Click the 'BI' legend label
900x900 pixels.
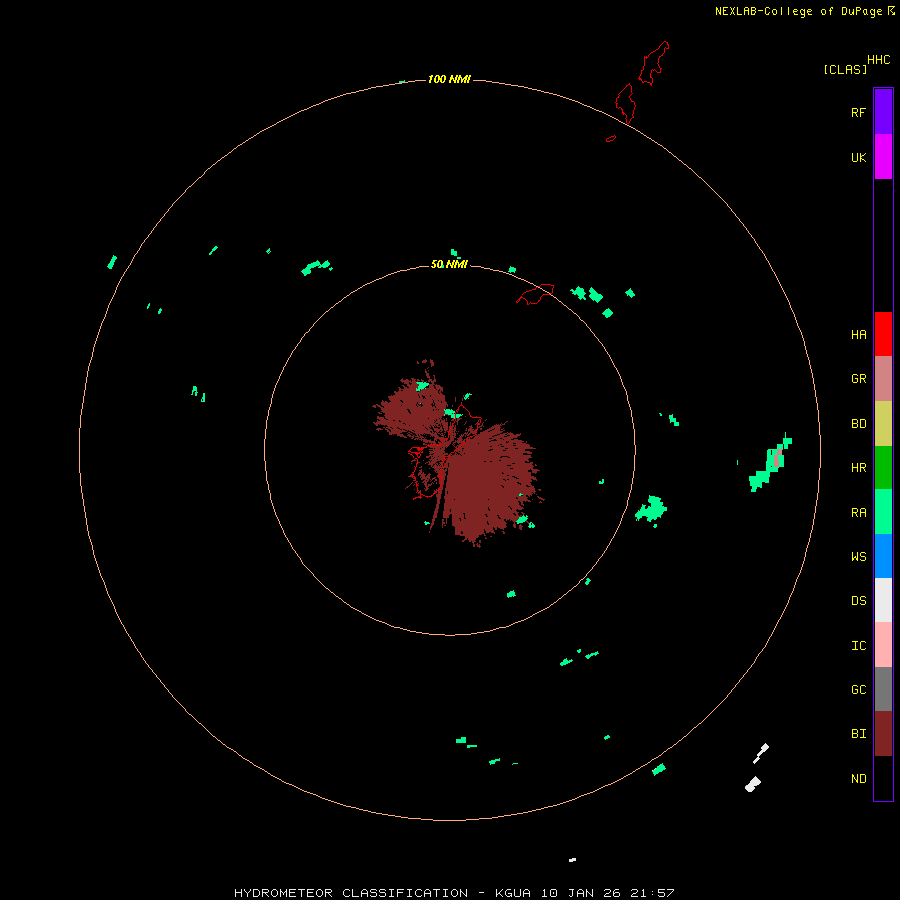[x=859, y=734]
